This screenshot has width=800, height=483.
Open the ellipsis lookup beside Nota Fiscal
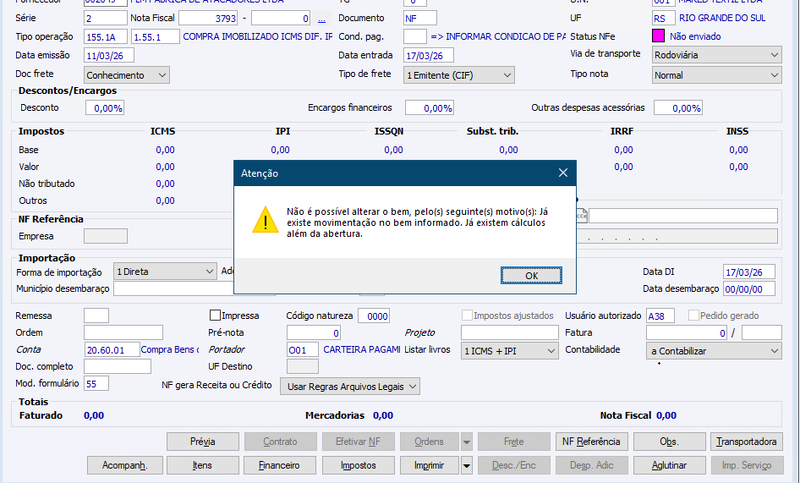coord(321,19)
